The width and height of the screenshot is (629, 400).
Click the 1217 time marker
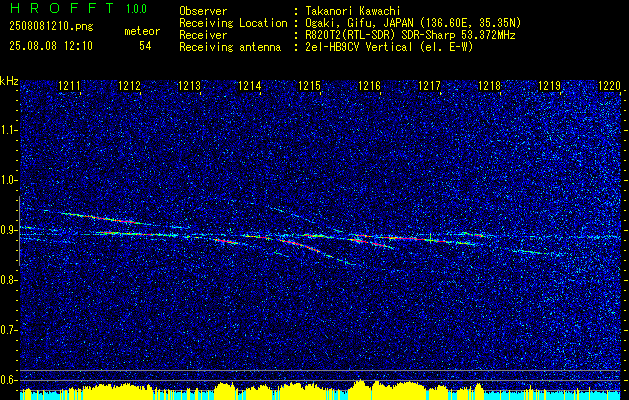(x=429, y=86)
